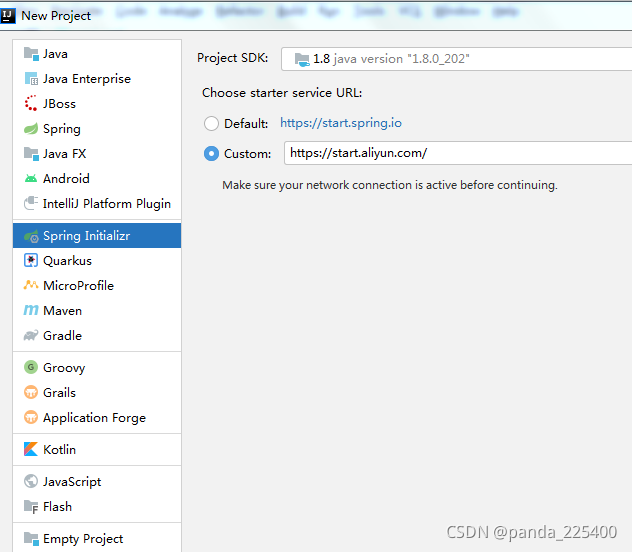Select the Custom starter service URL radio
Screen dimensions: 632x552
point(211,154)
